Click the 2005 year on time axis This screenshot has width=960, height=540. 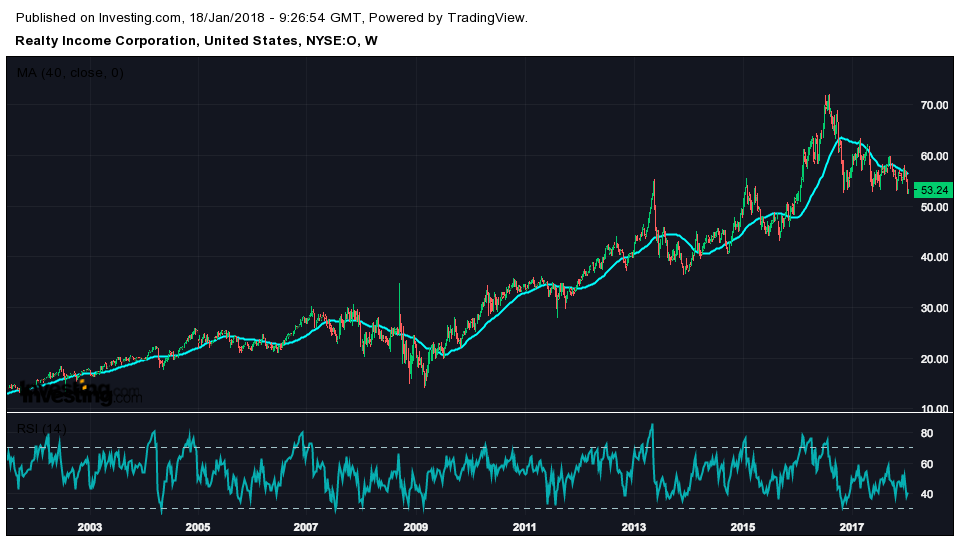click(198, 527)
